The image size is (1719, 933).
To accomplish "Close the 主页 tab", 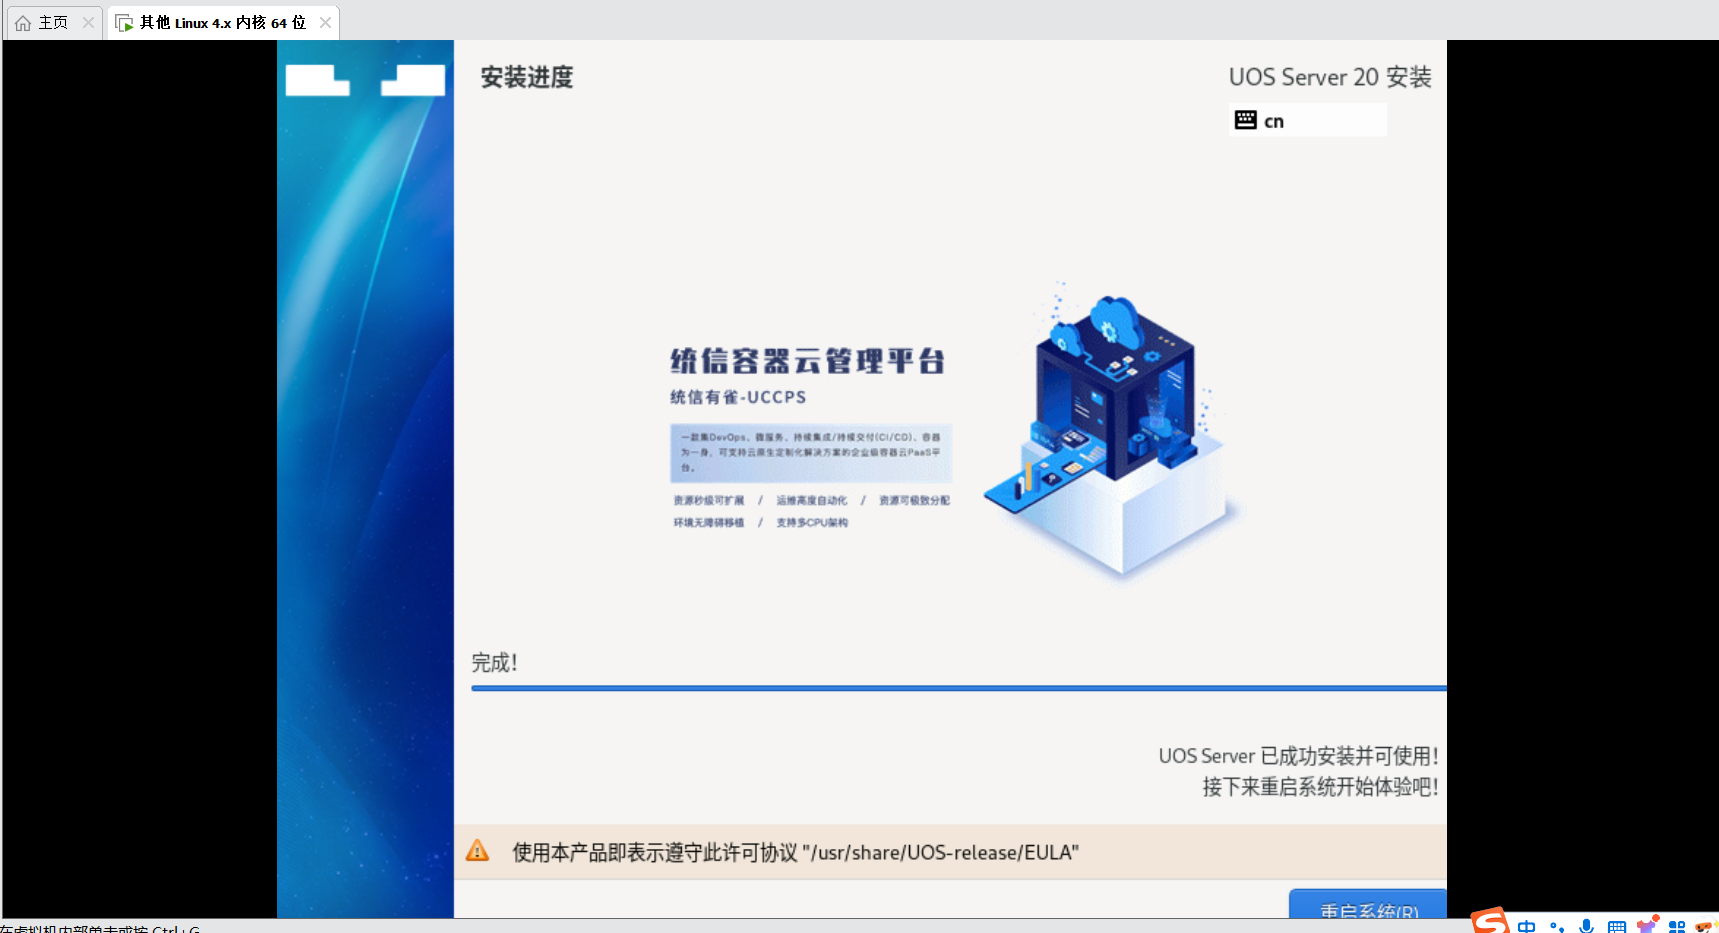I will pos(88,22).
